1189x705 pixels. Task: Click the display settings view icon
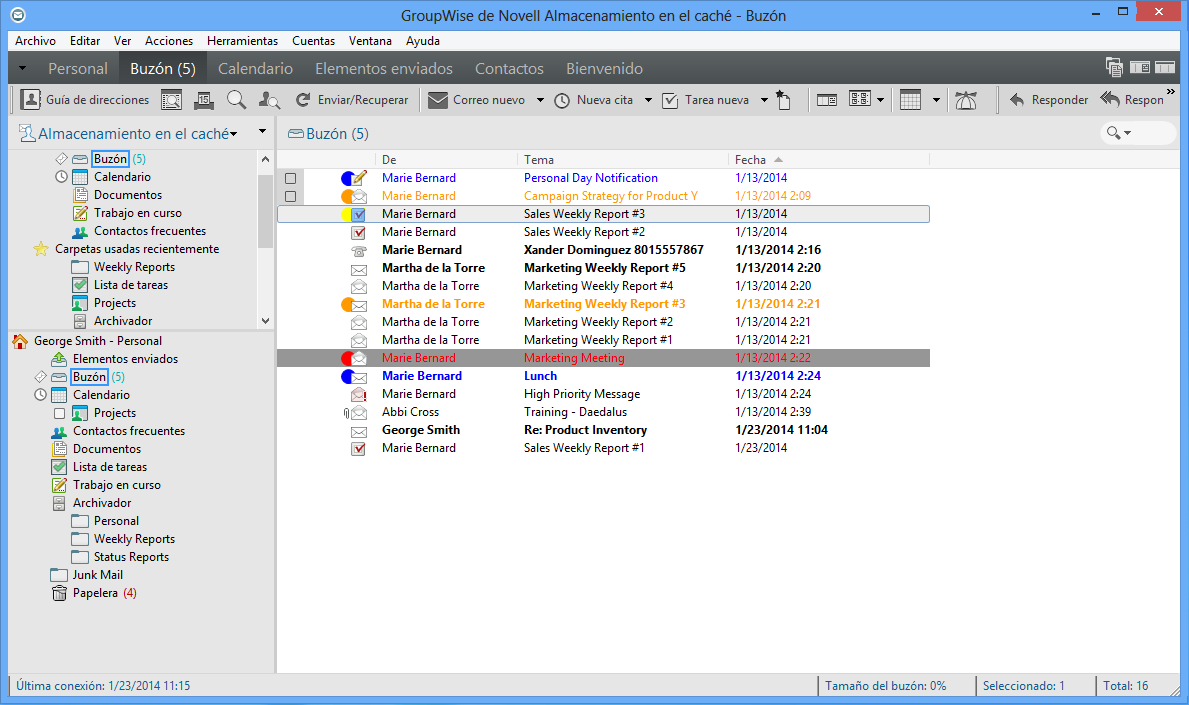click(x=860, y=99)
